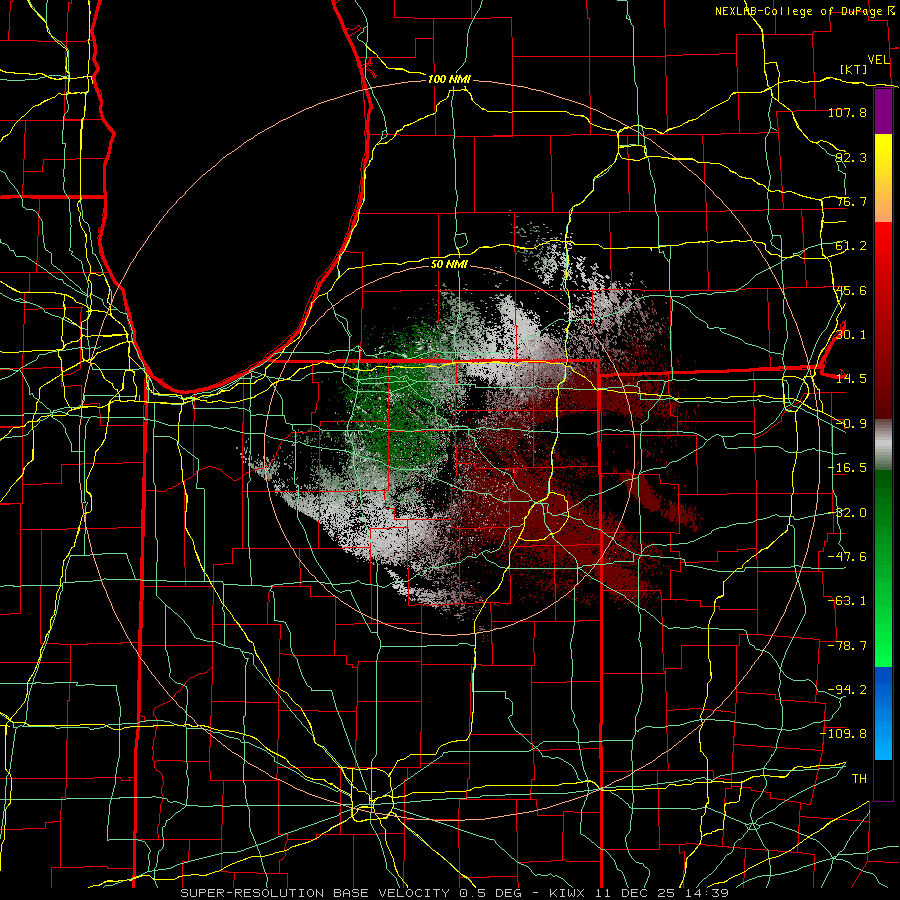Select the 92.3 velocity scale value
This screenshot has height=900, width=900.
tap(851, 157)
